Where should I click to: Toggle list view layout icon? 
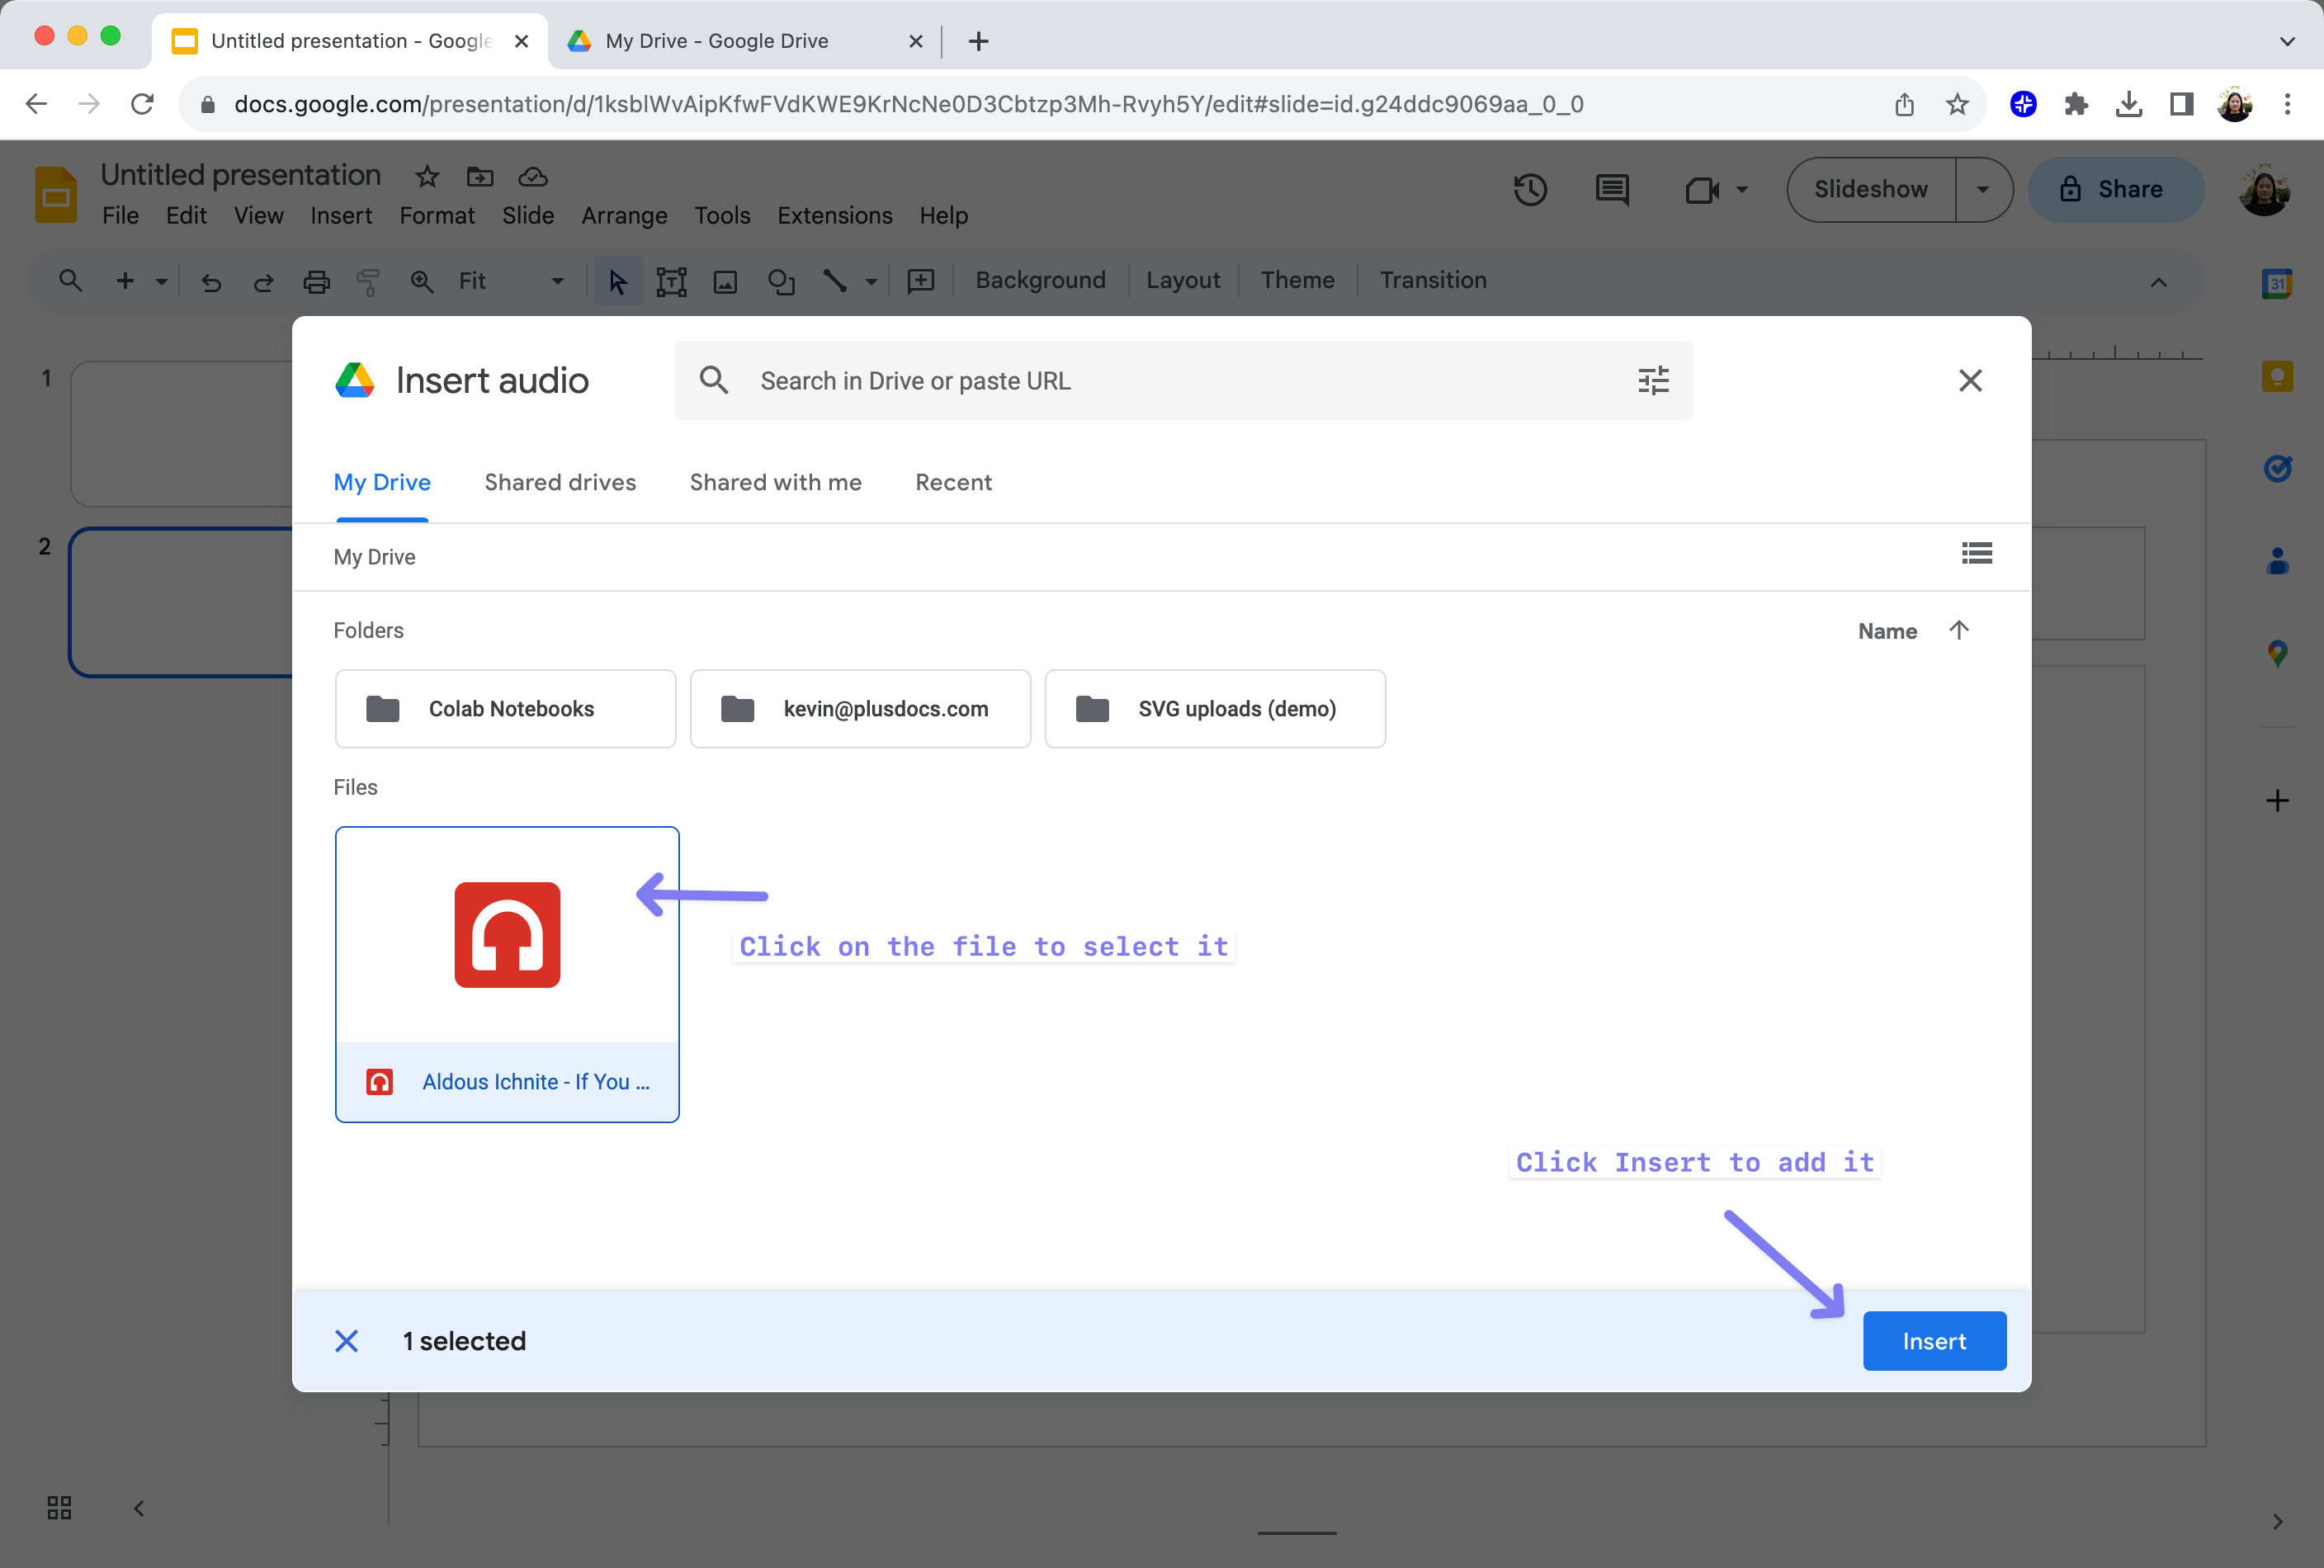(1976, 553)
